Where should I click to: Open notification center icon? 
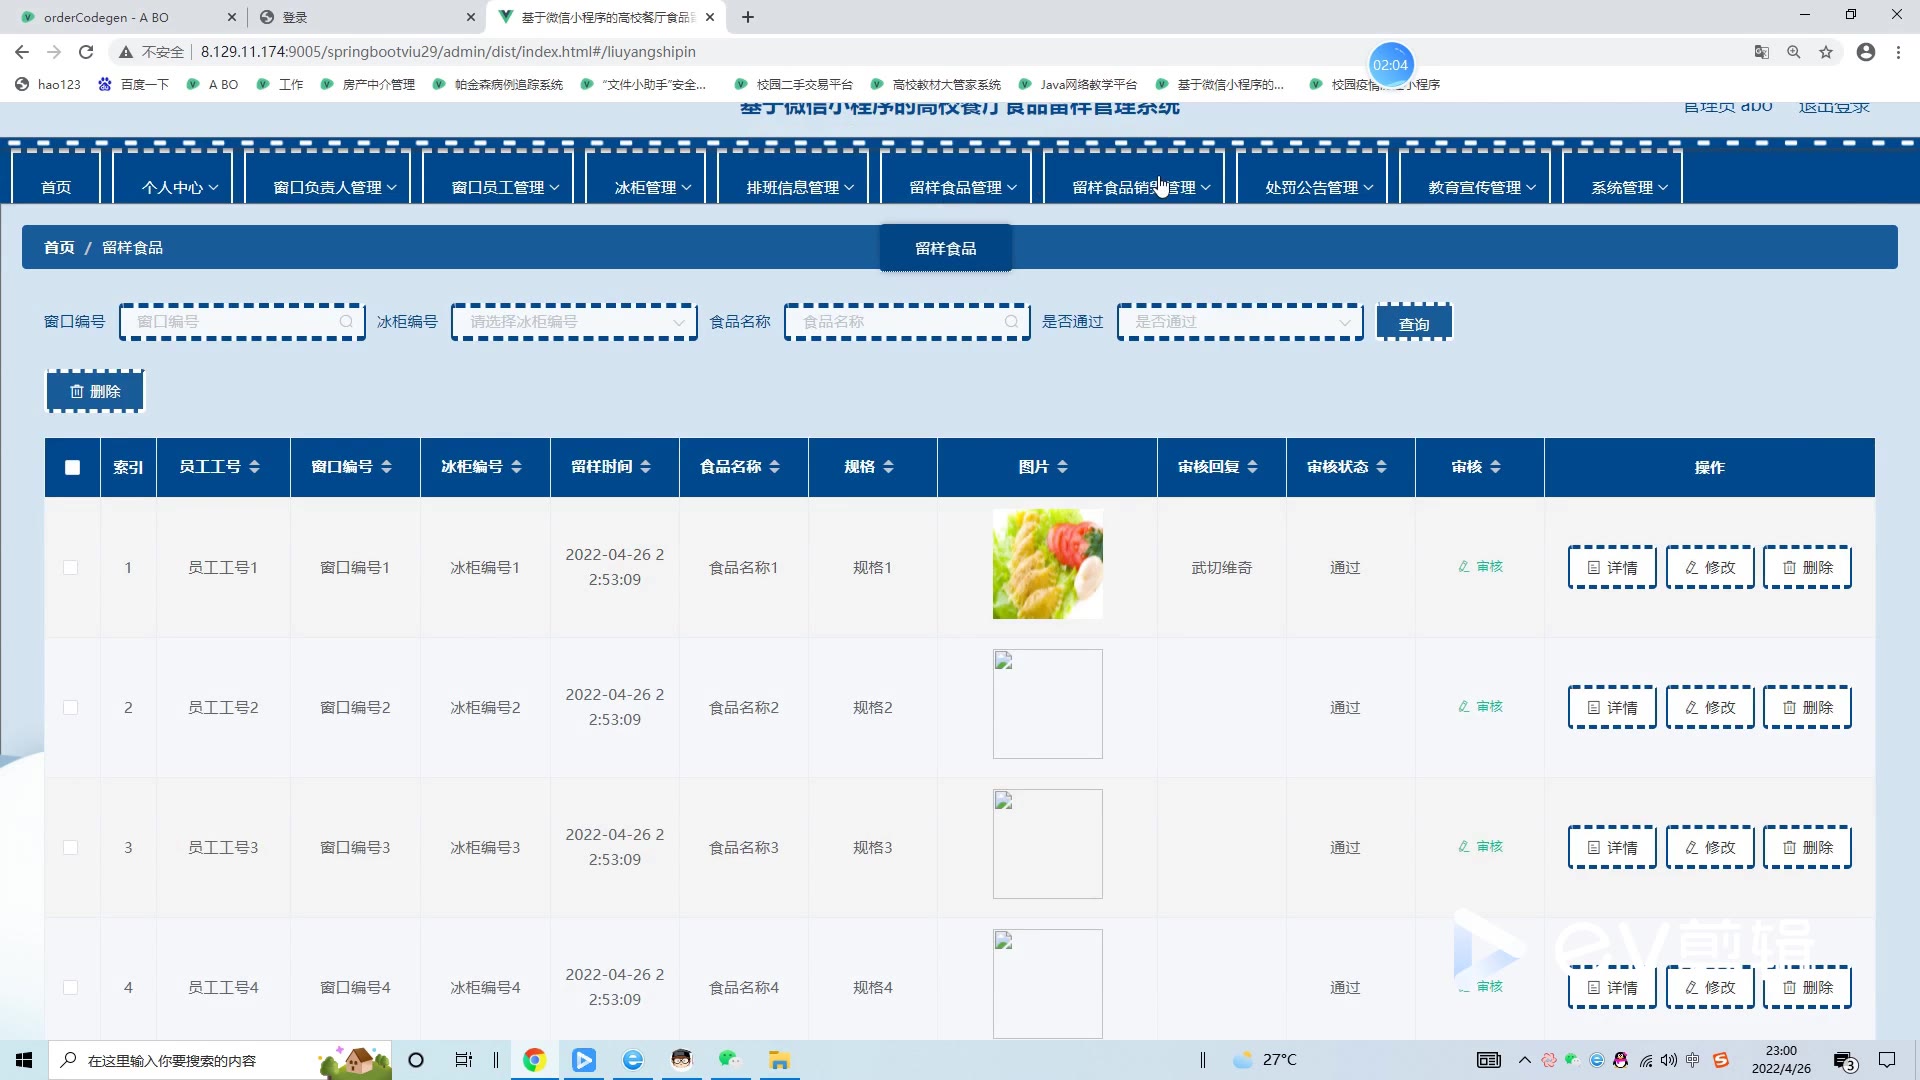1887,1060
